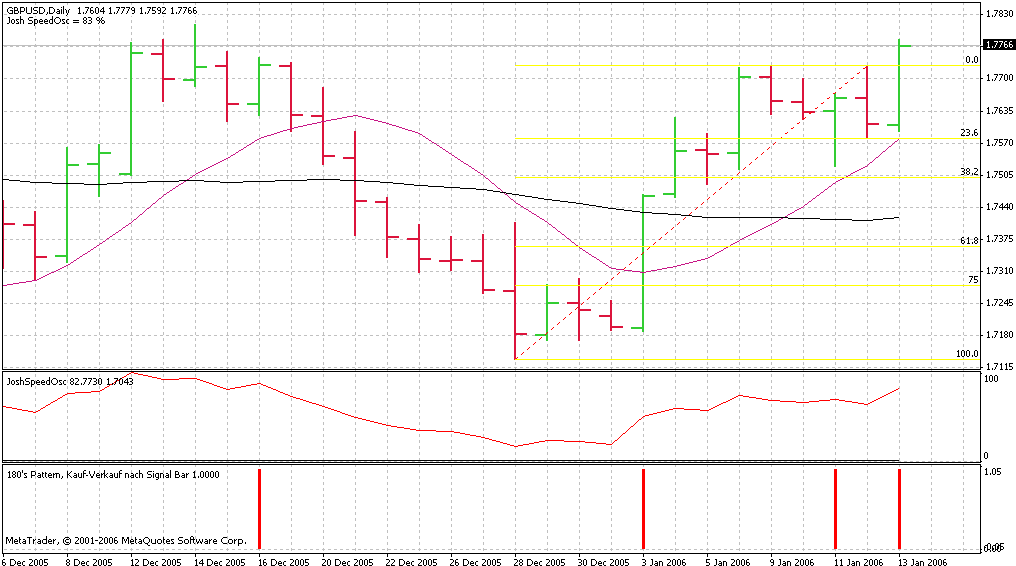The image size is (1016, 566).
Task: Select the Fibonacci 100.0 level label
Action: 967,354
